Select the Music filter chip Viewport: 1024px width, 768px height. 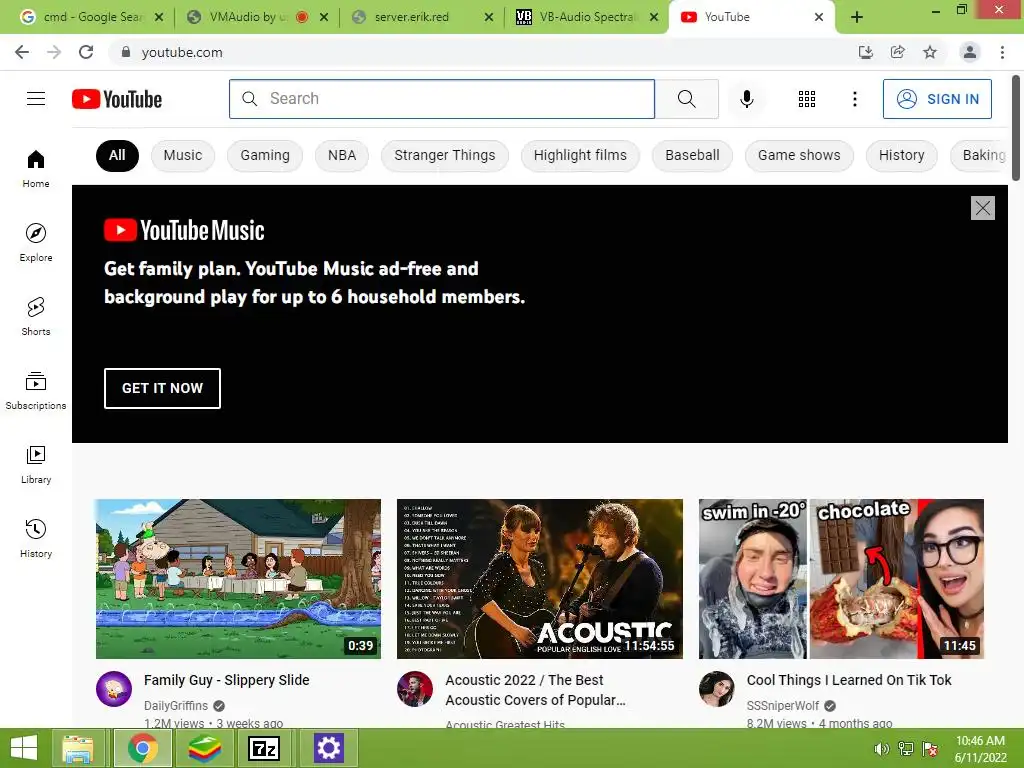click(x=183, y=155)
